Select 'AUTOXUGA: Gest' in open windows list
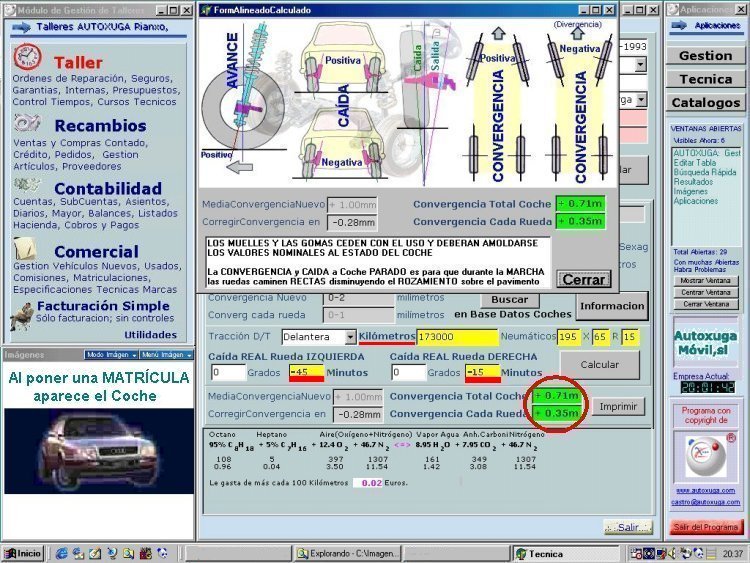 (x=706, y=153)
